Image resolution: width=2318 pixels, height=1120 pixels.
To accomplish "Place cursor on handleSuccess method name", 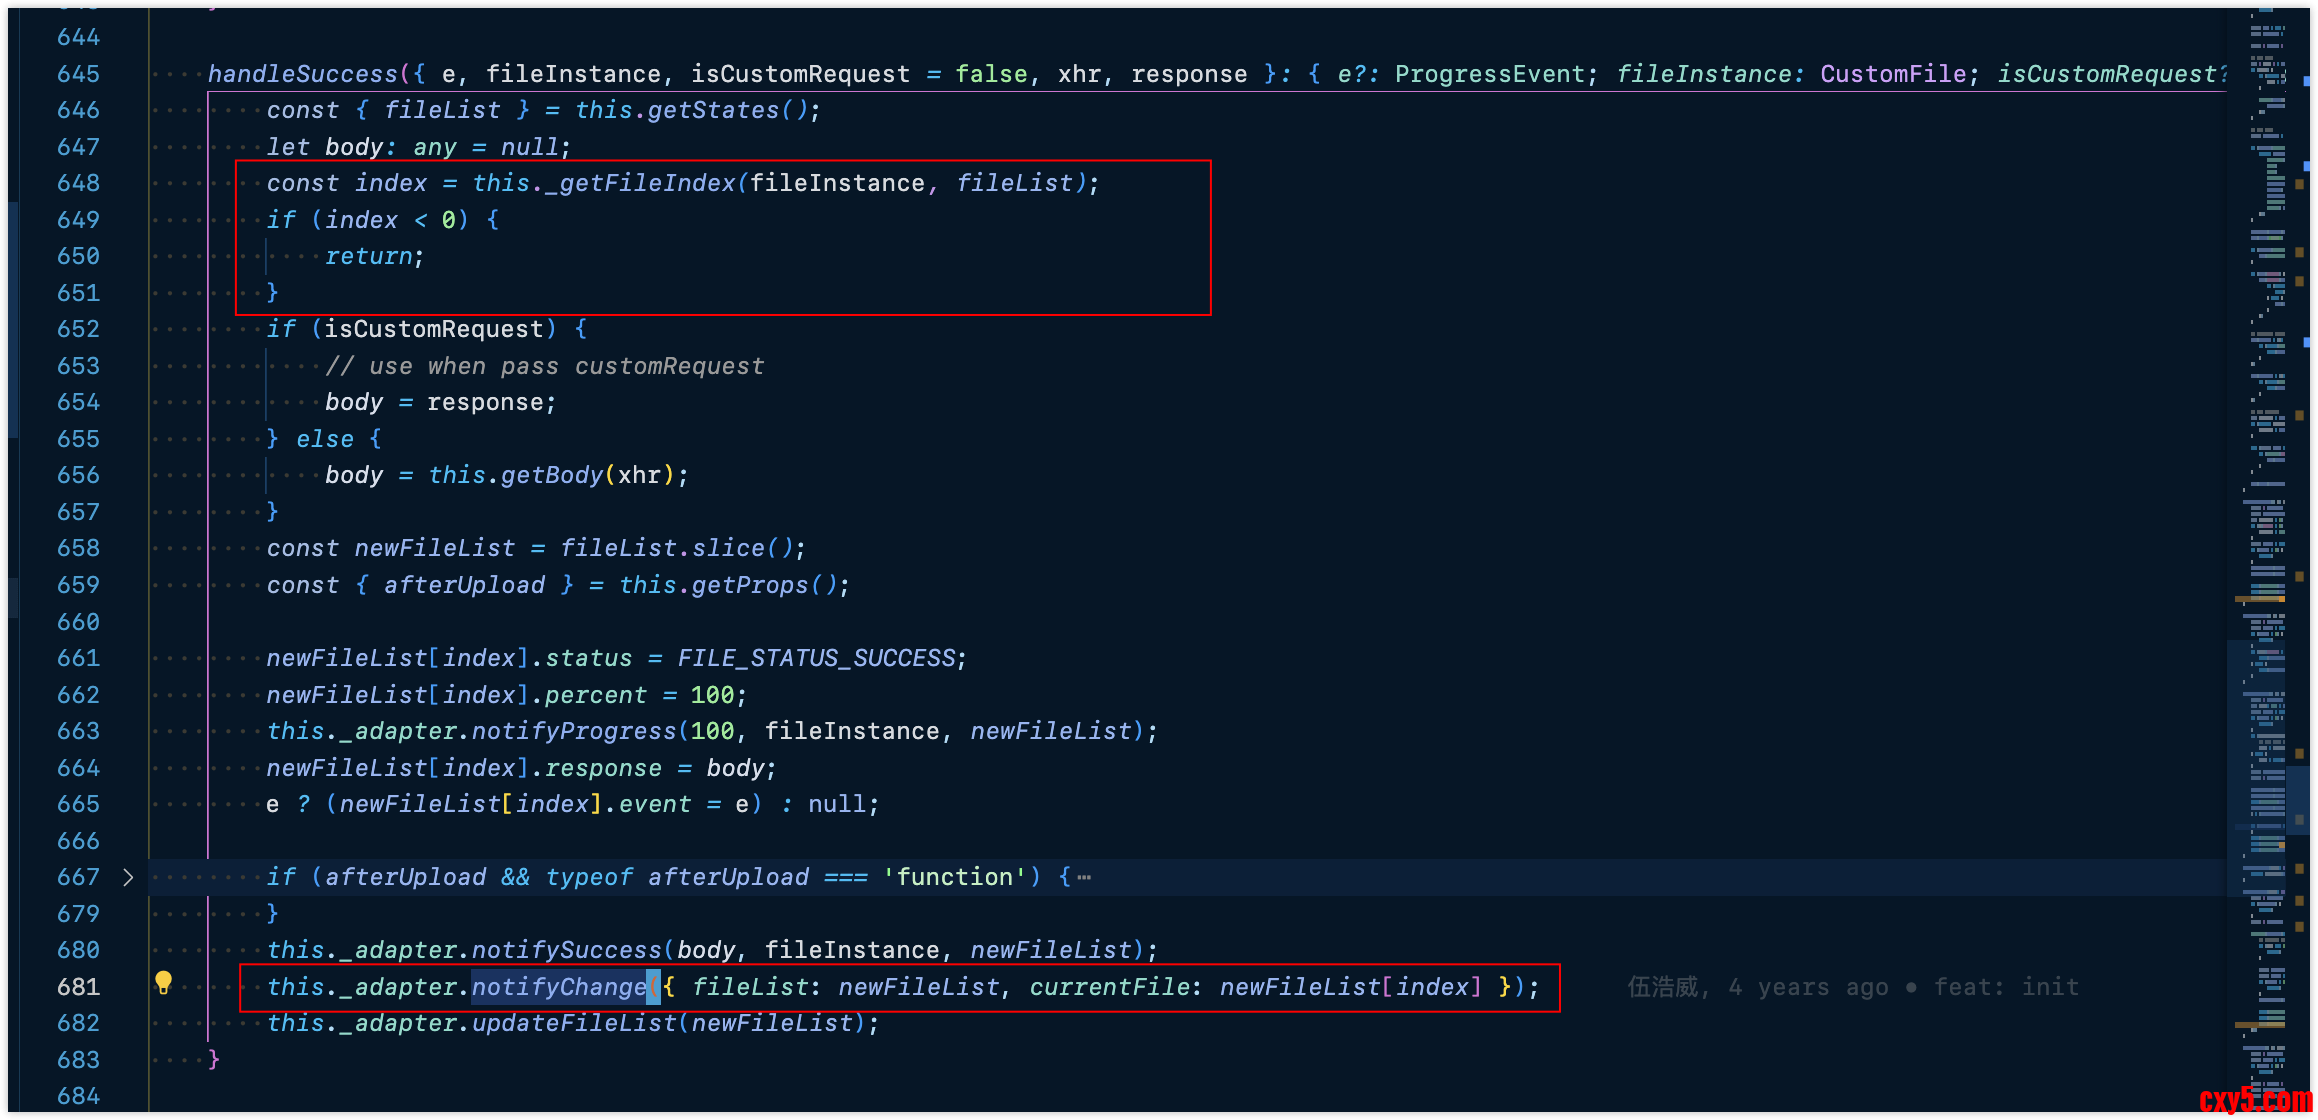I will (302, 74).
